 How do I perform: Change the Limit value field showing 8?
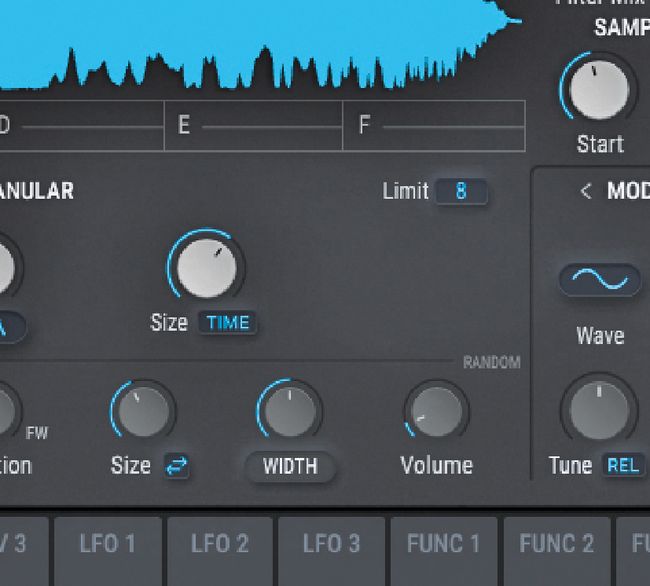click(x=461, y=191)
